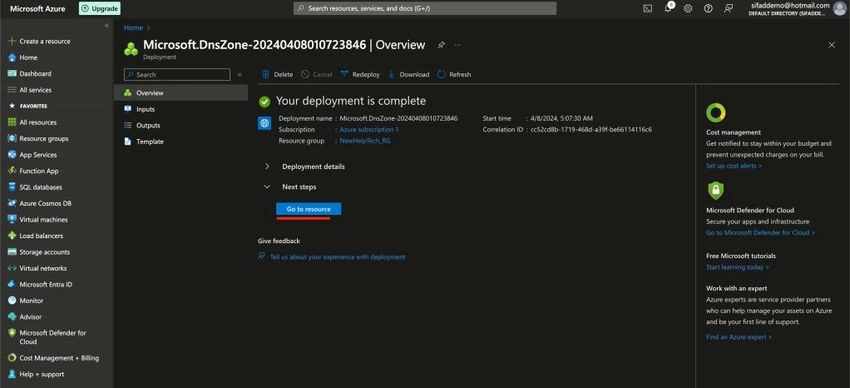Click the Cost management donut icon

(x=716, y=113)
